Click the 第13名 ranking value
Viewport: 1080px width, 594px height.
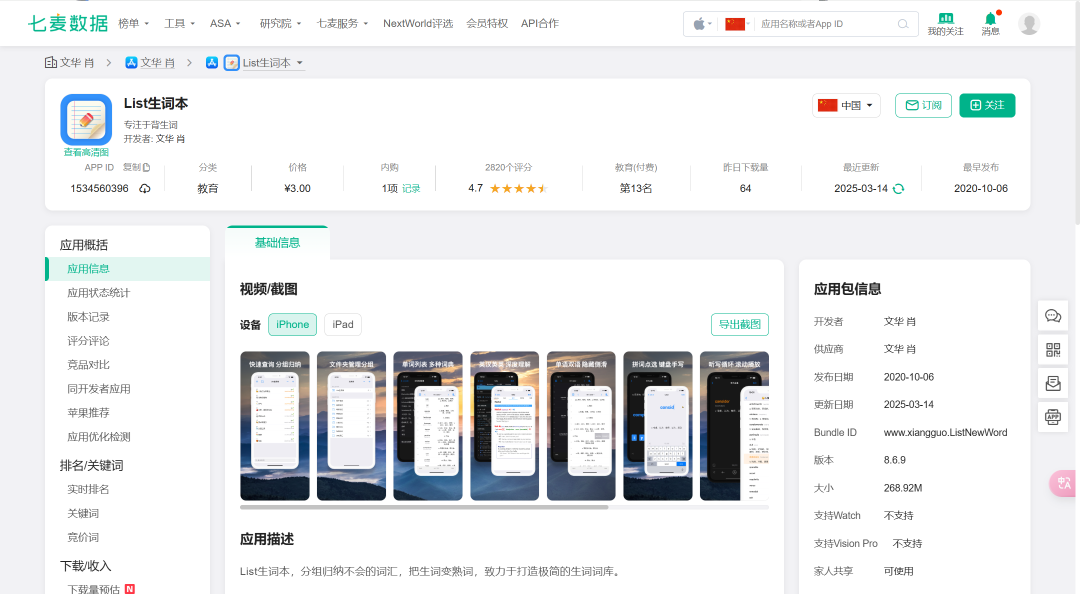coord(636,189)
